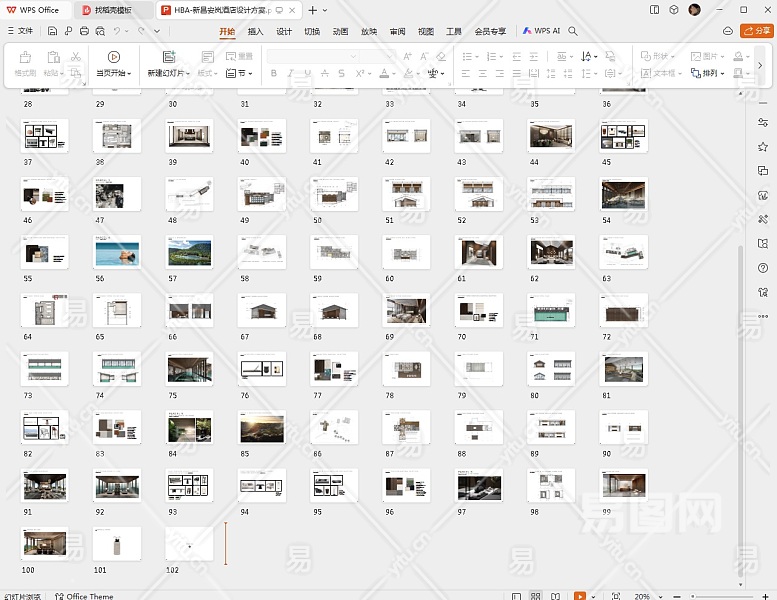Toggle slide sorter view in status bar
Screen dimensions: 777x600
537,596
